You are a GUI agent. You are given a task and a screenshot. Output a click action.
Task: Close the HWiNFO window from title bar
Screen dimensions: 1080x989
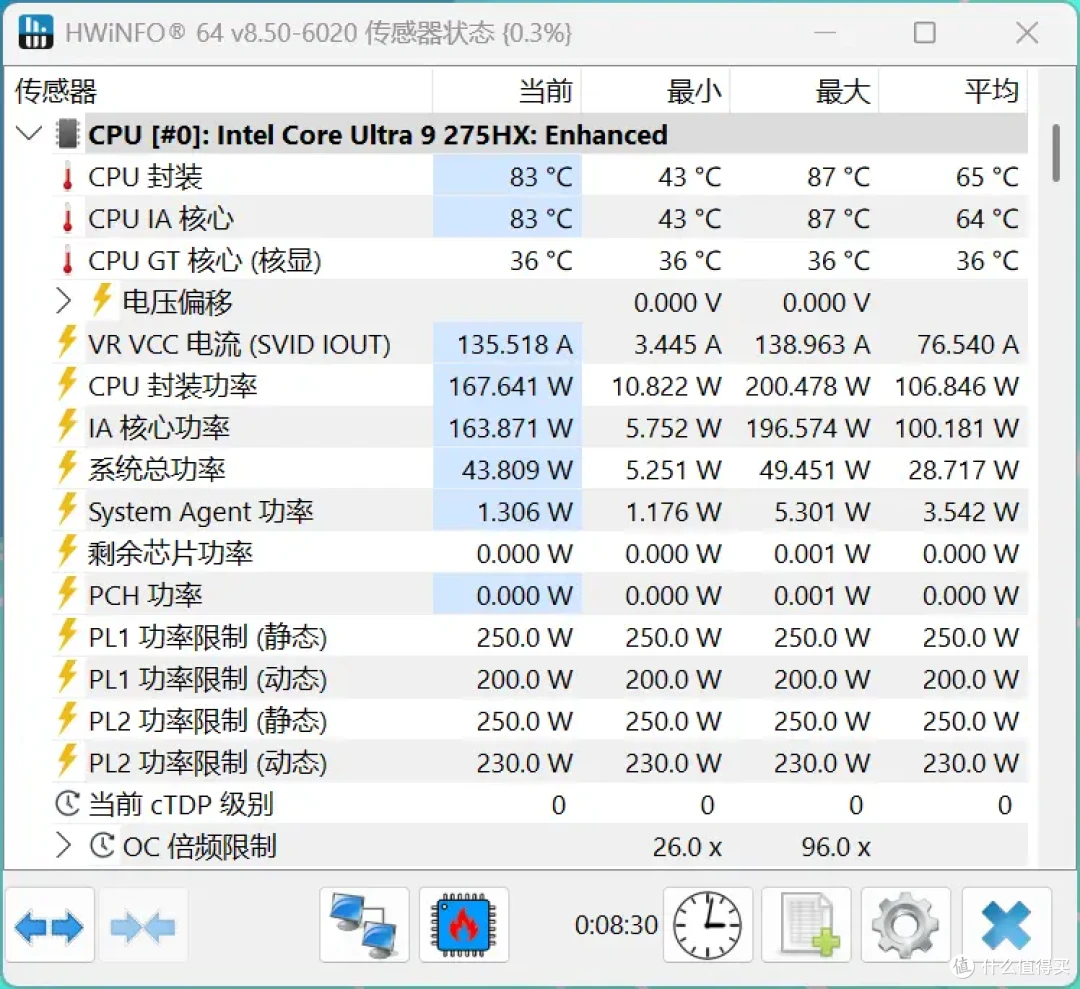point(1026,32)
